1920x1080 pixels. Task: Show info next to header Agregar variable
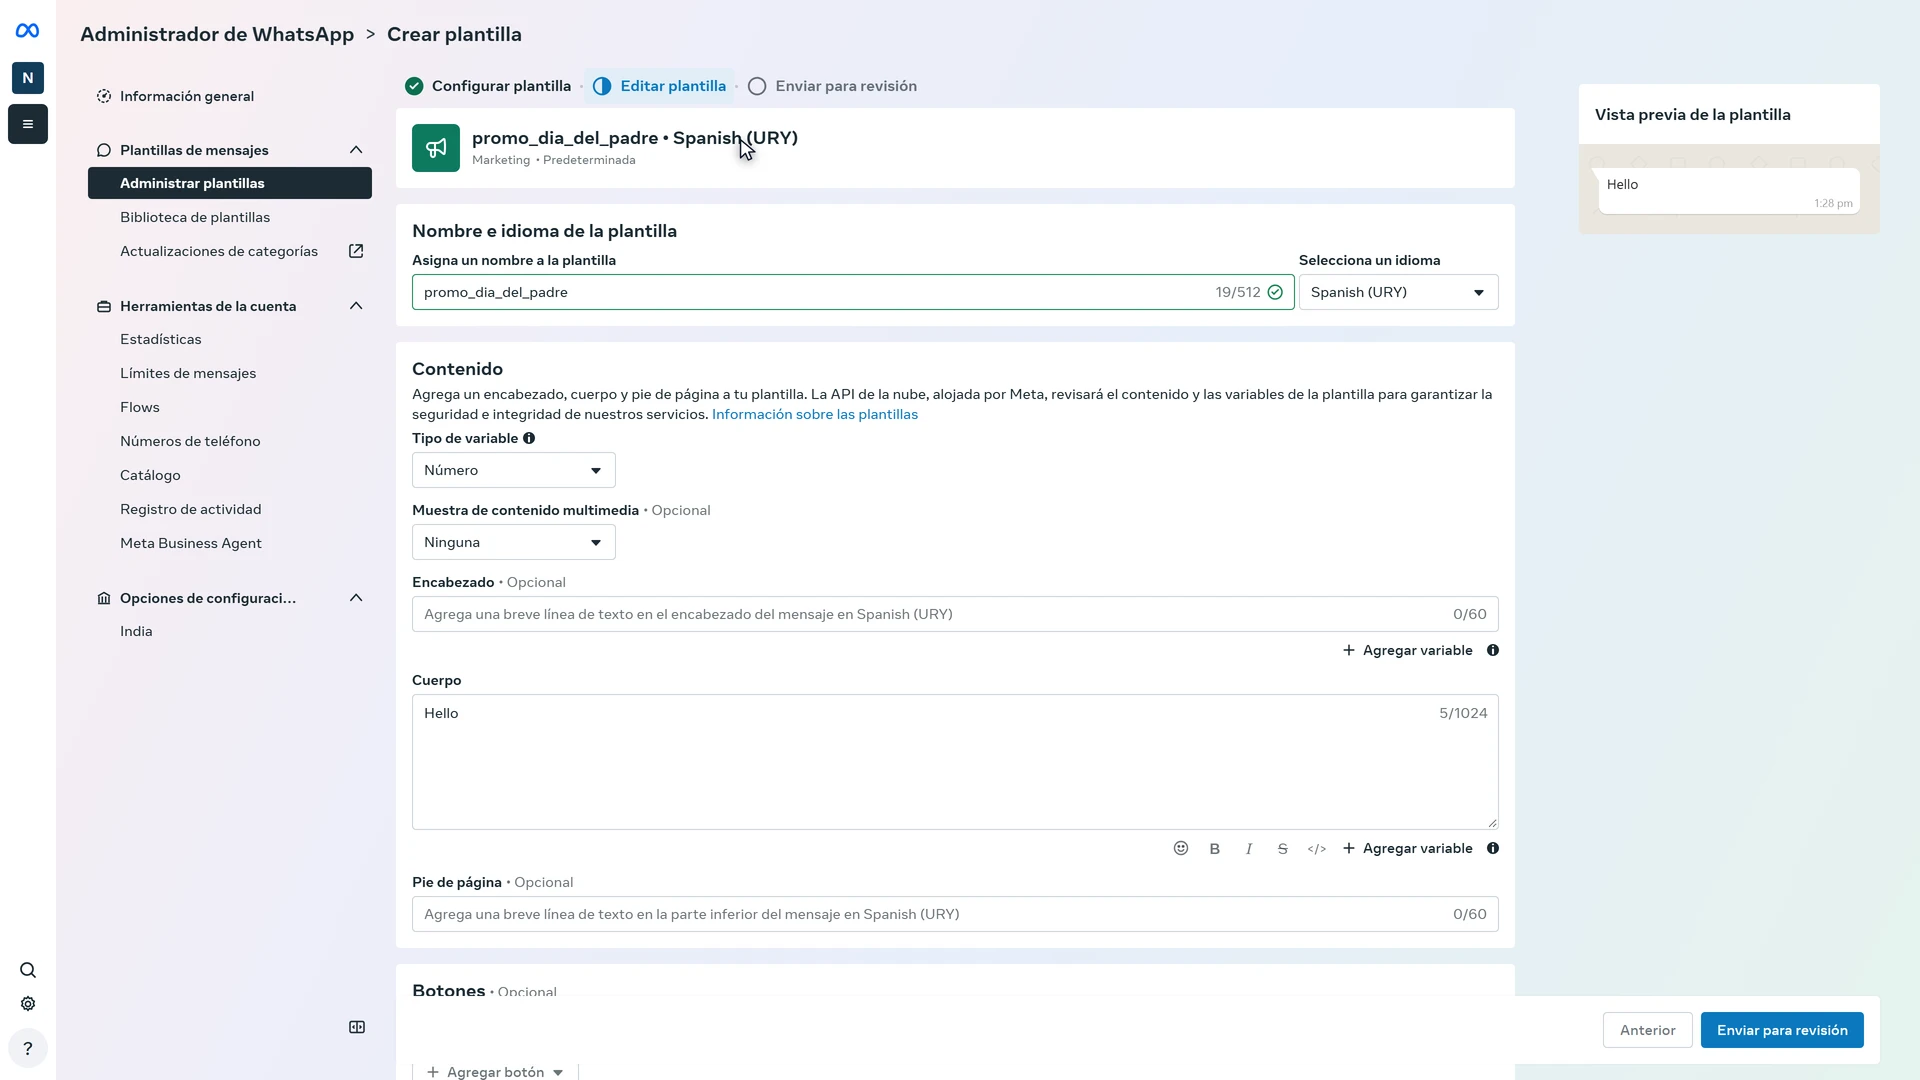(x=1493, y=650)
